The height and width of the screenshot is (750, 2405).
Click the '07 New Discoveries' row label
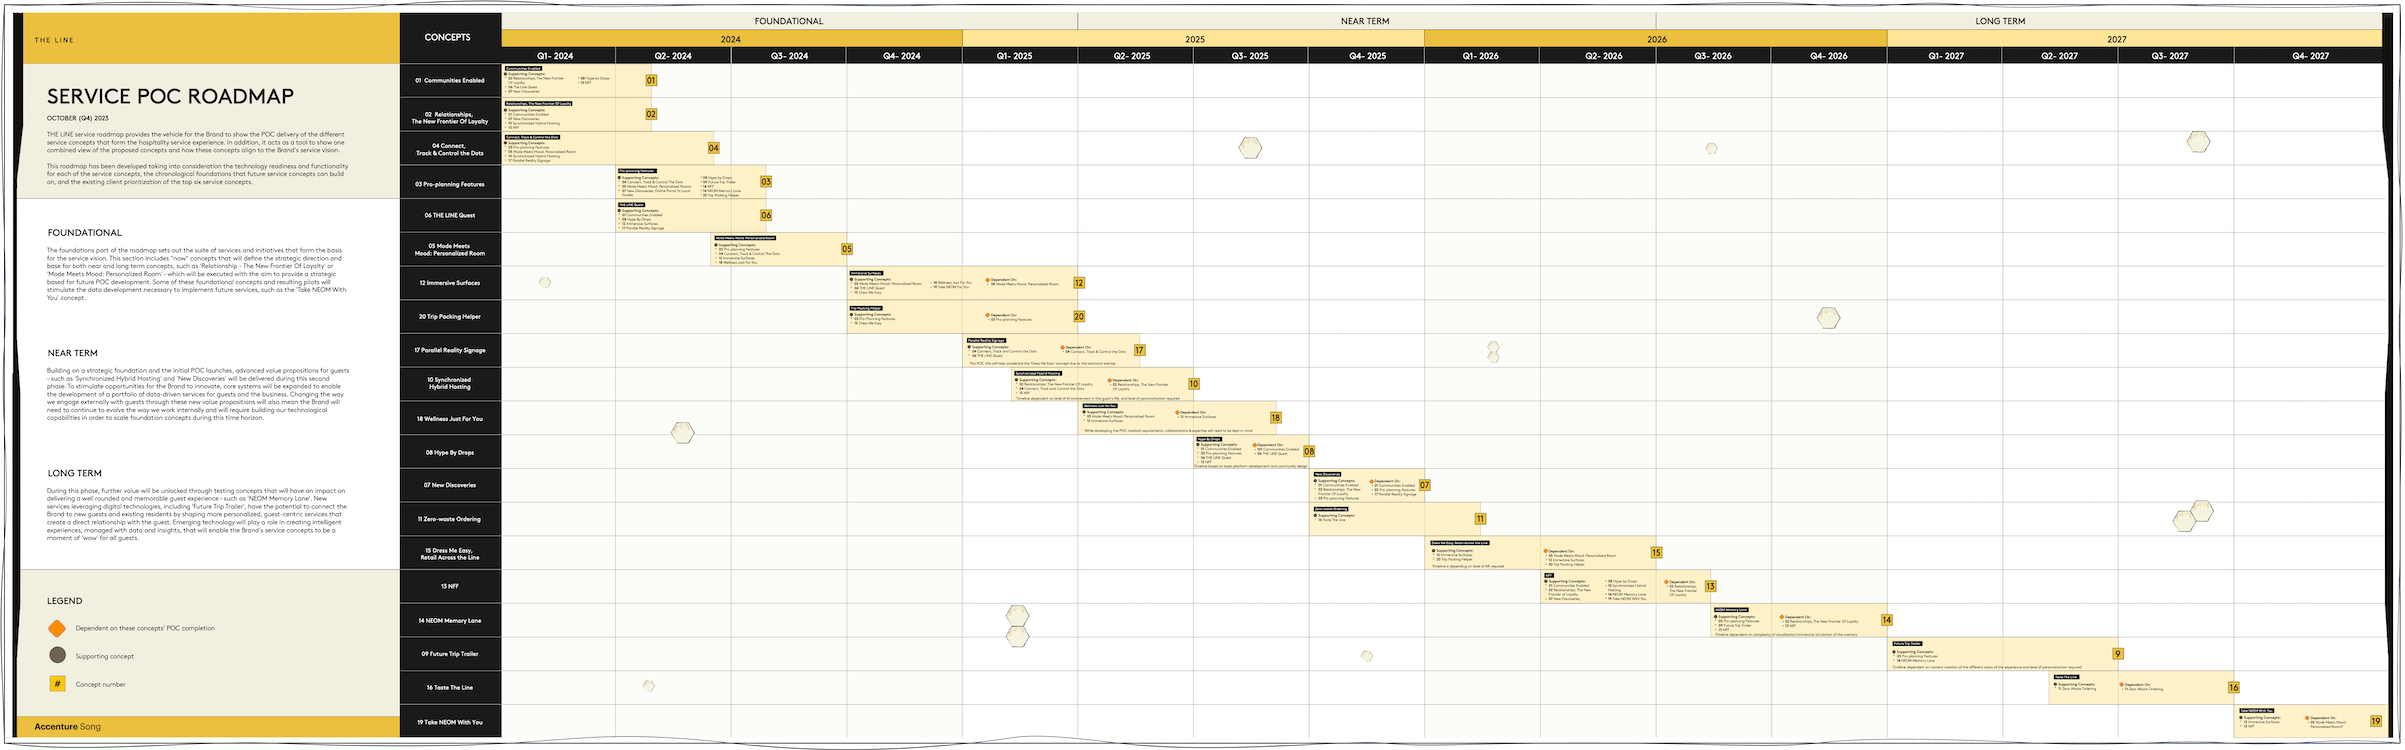point(450,485)
